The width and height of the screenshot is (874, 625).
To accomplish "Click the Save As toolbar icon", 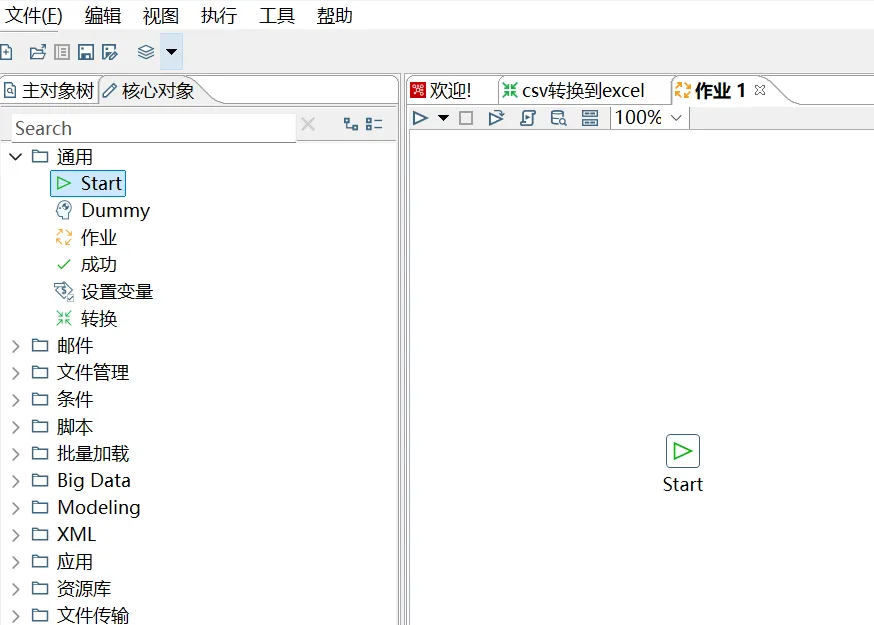I will pyautogui.click(x=110, y=52).
